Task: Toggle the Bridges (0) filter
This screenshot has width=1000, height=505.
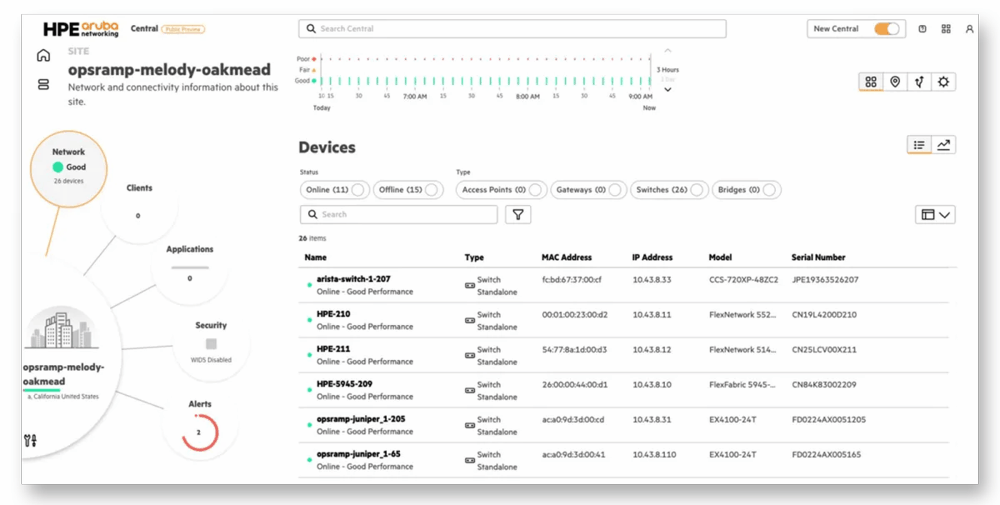Action: click(x=746, y=190)
